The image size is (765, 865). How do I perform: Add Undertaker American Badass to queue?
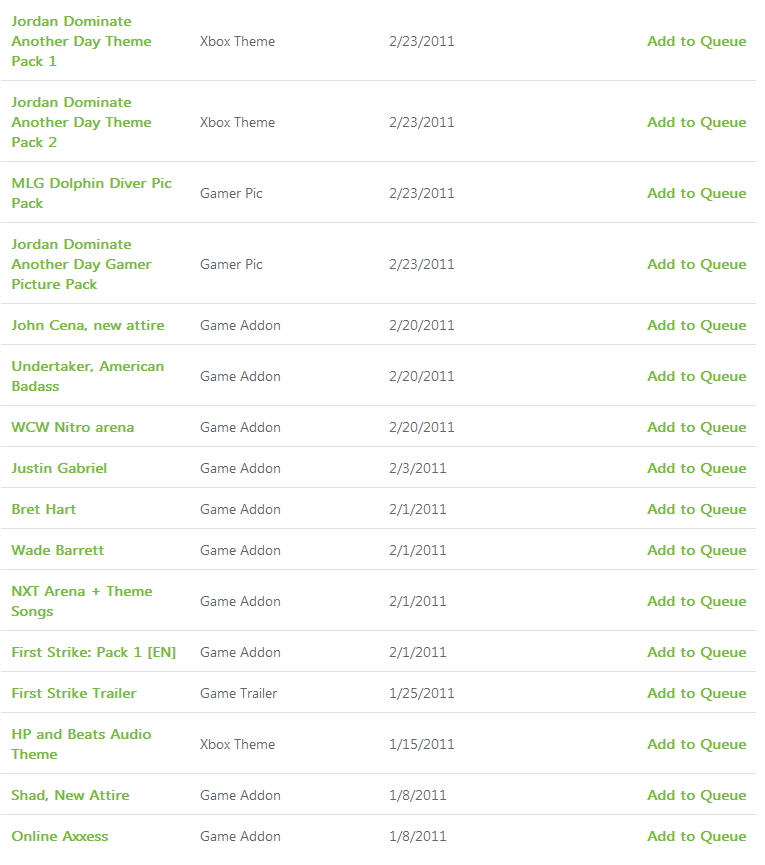(x=697, y=376)
